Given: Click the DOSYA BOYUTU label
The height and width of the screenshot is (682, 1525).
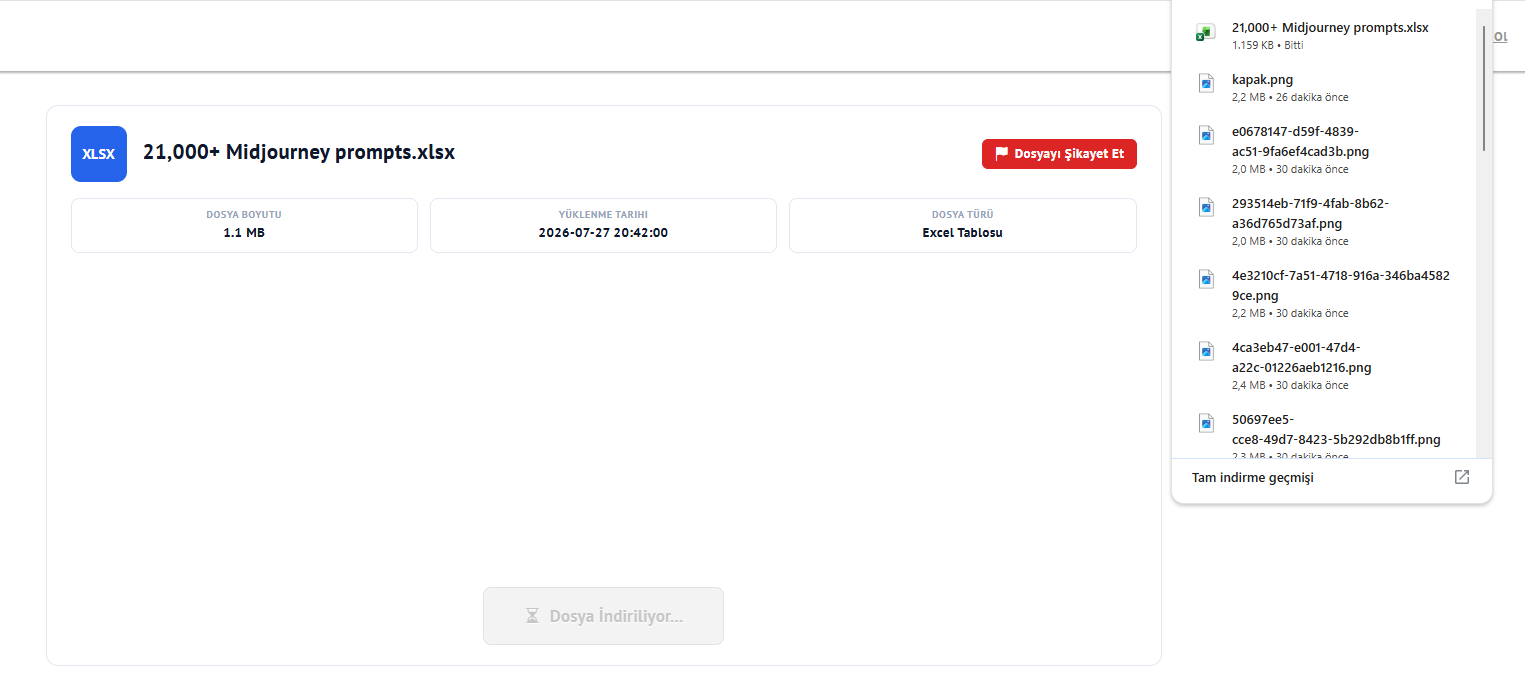Looking at the screenshot, I should click(x=244, y=214).
